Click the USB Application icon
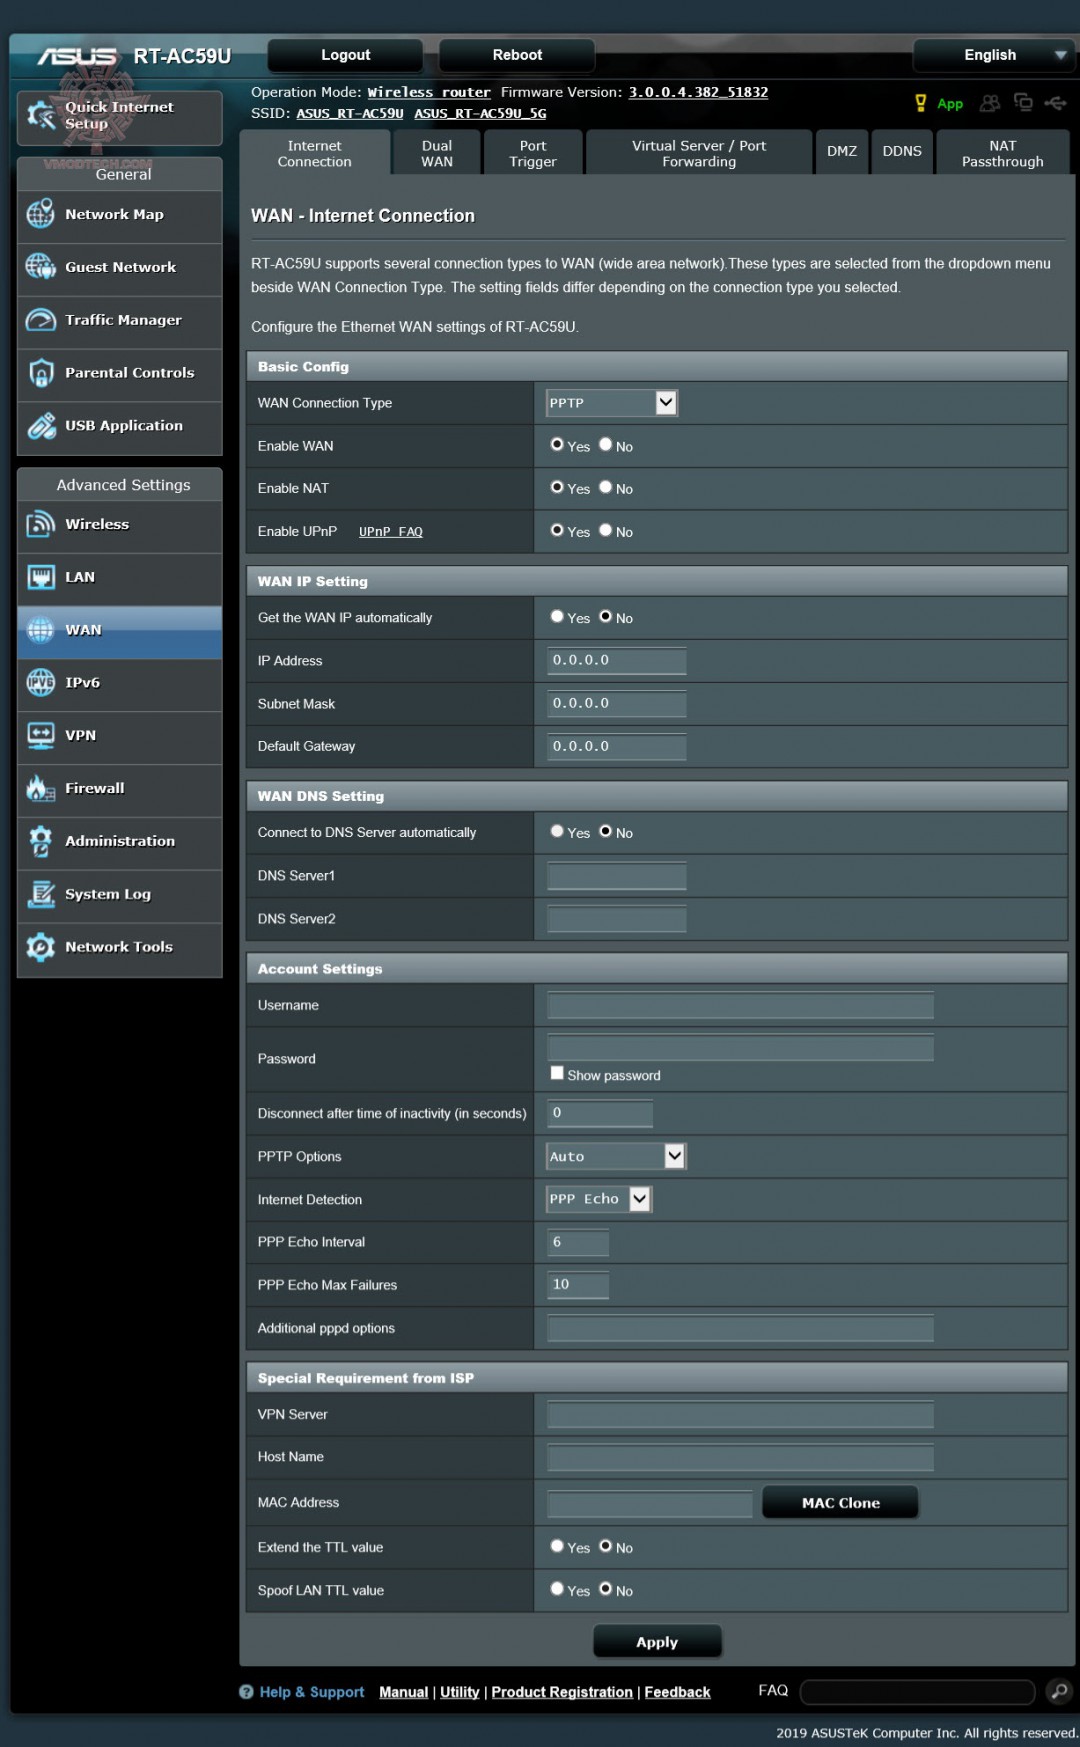This screenshot has width=1080, height=1747. (x=41, y=426)
